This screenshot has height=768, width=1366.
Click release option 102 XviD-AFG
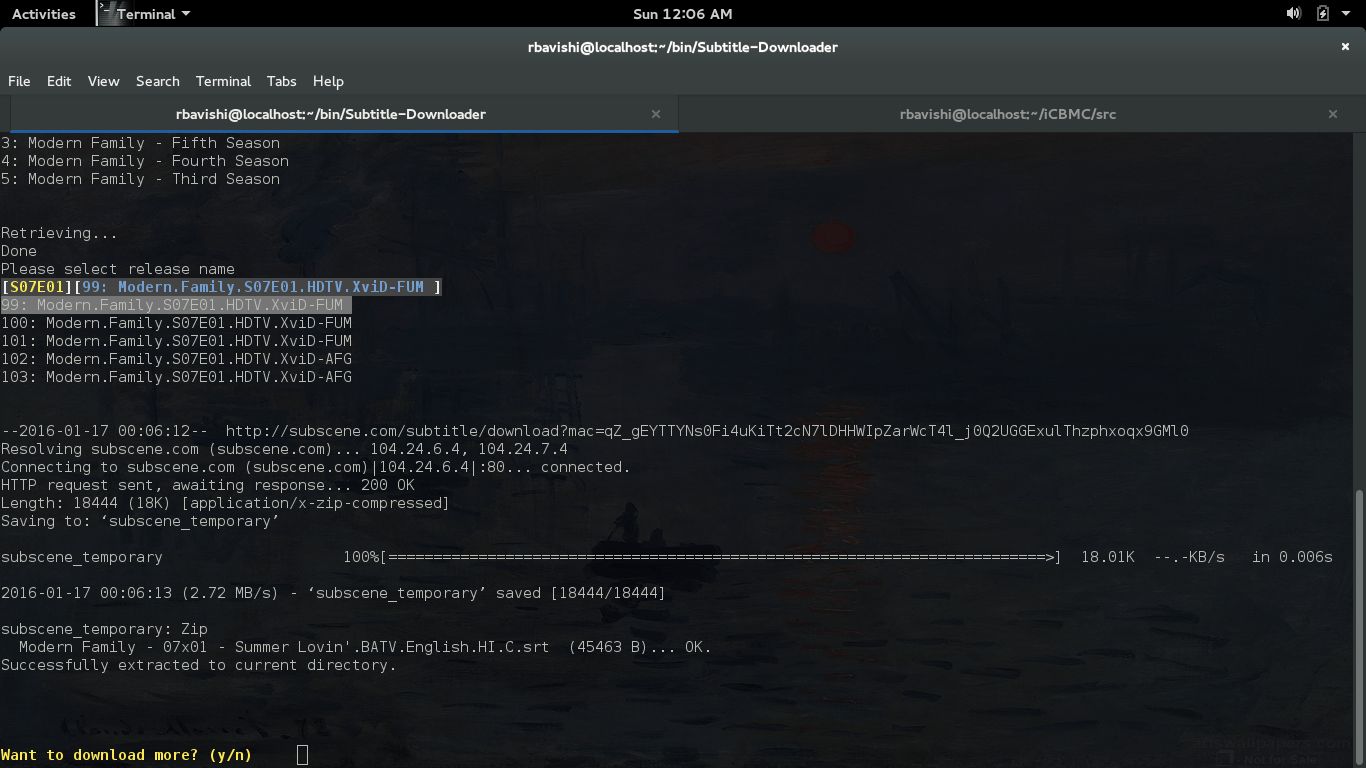[x=176, y=359]
